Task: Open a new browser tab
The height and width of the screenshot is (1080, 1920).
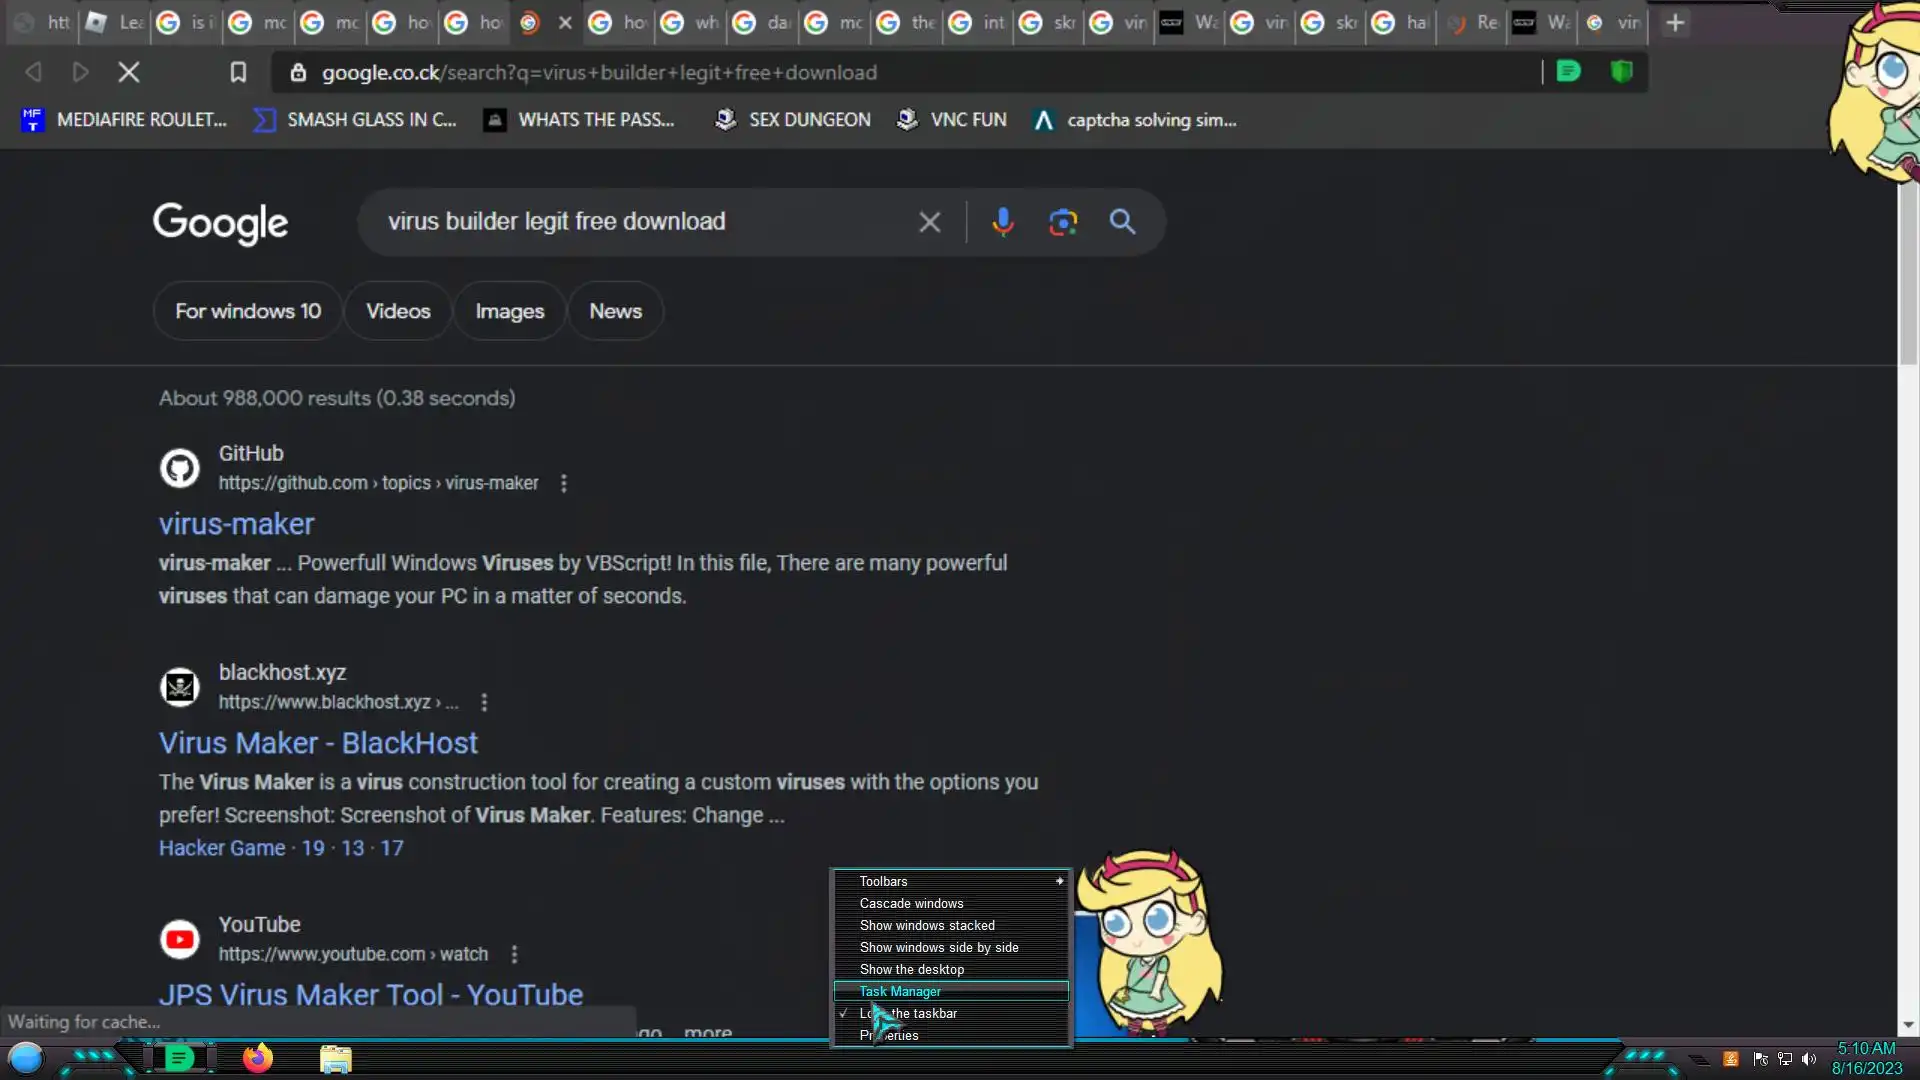Action: click(1675, 22)
